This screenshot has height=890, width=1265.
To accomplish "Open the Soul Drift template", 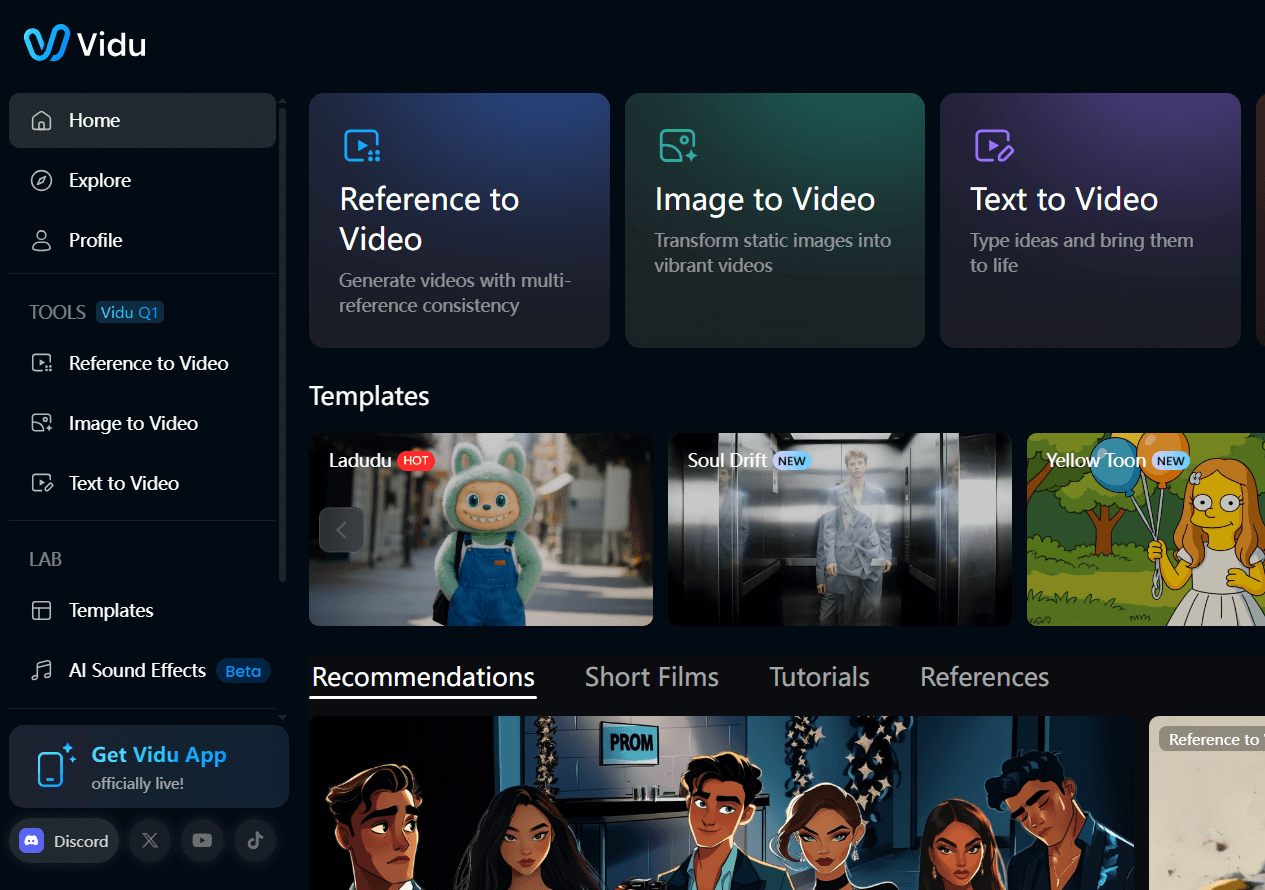I will click(839, 529).
